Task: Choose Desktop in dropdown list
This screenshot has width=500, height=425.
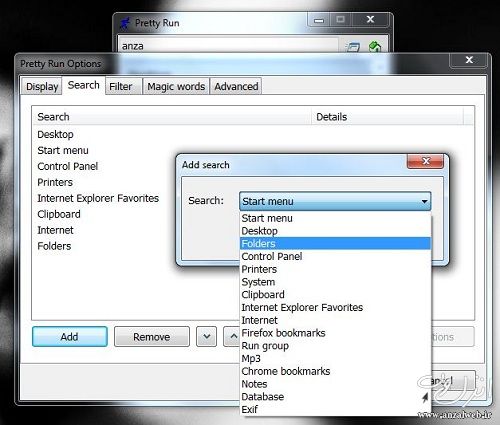Action: point(335,231)
